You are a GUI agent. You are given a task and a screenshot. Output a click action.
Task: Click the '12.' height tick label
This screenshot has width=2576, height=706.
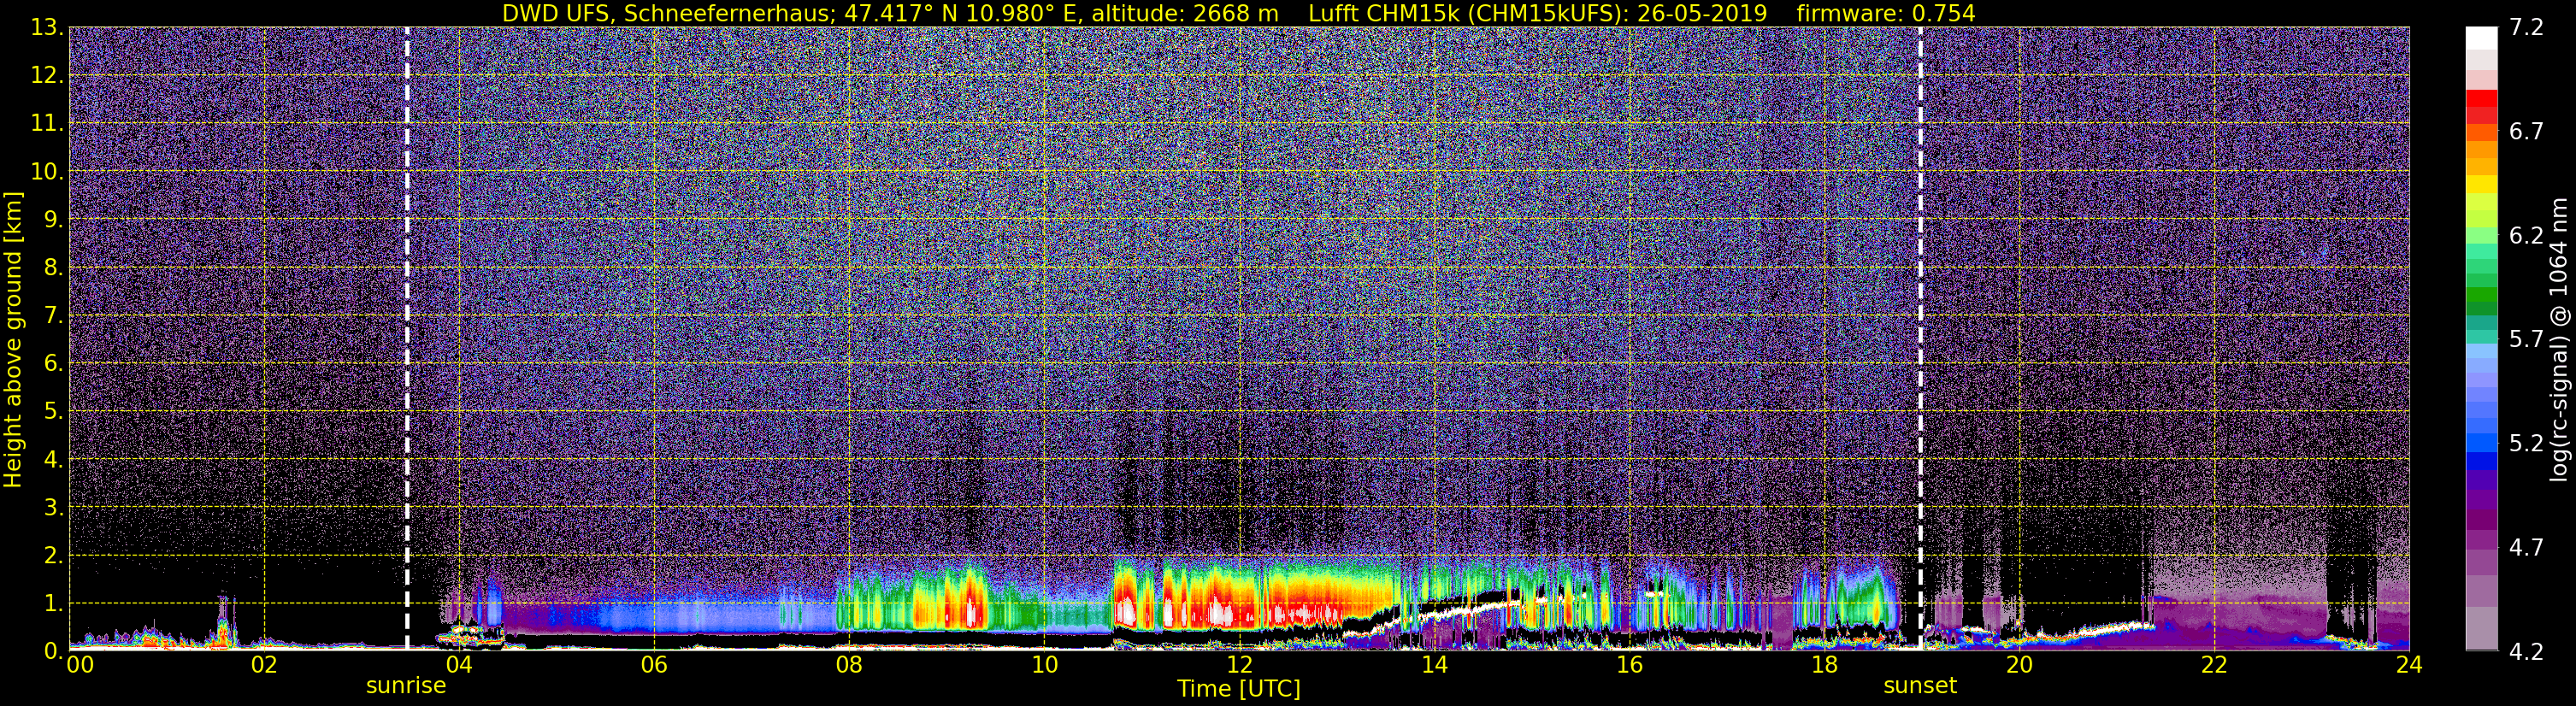[x=46, y=76]
